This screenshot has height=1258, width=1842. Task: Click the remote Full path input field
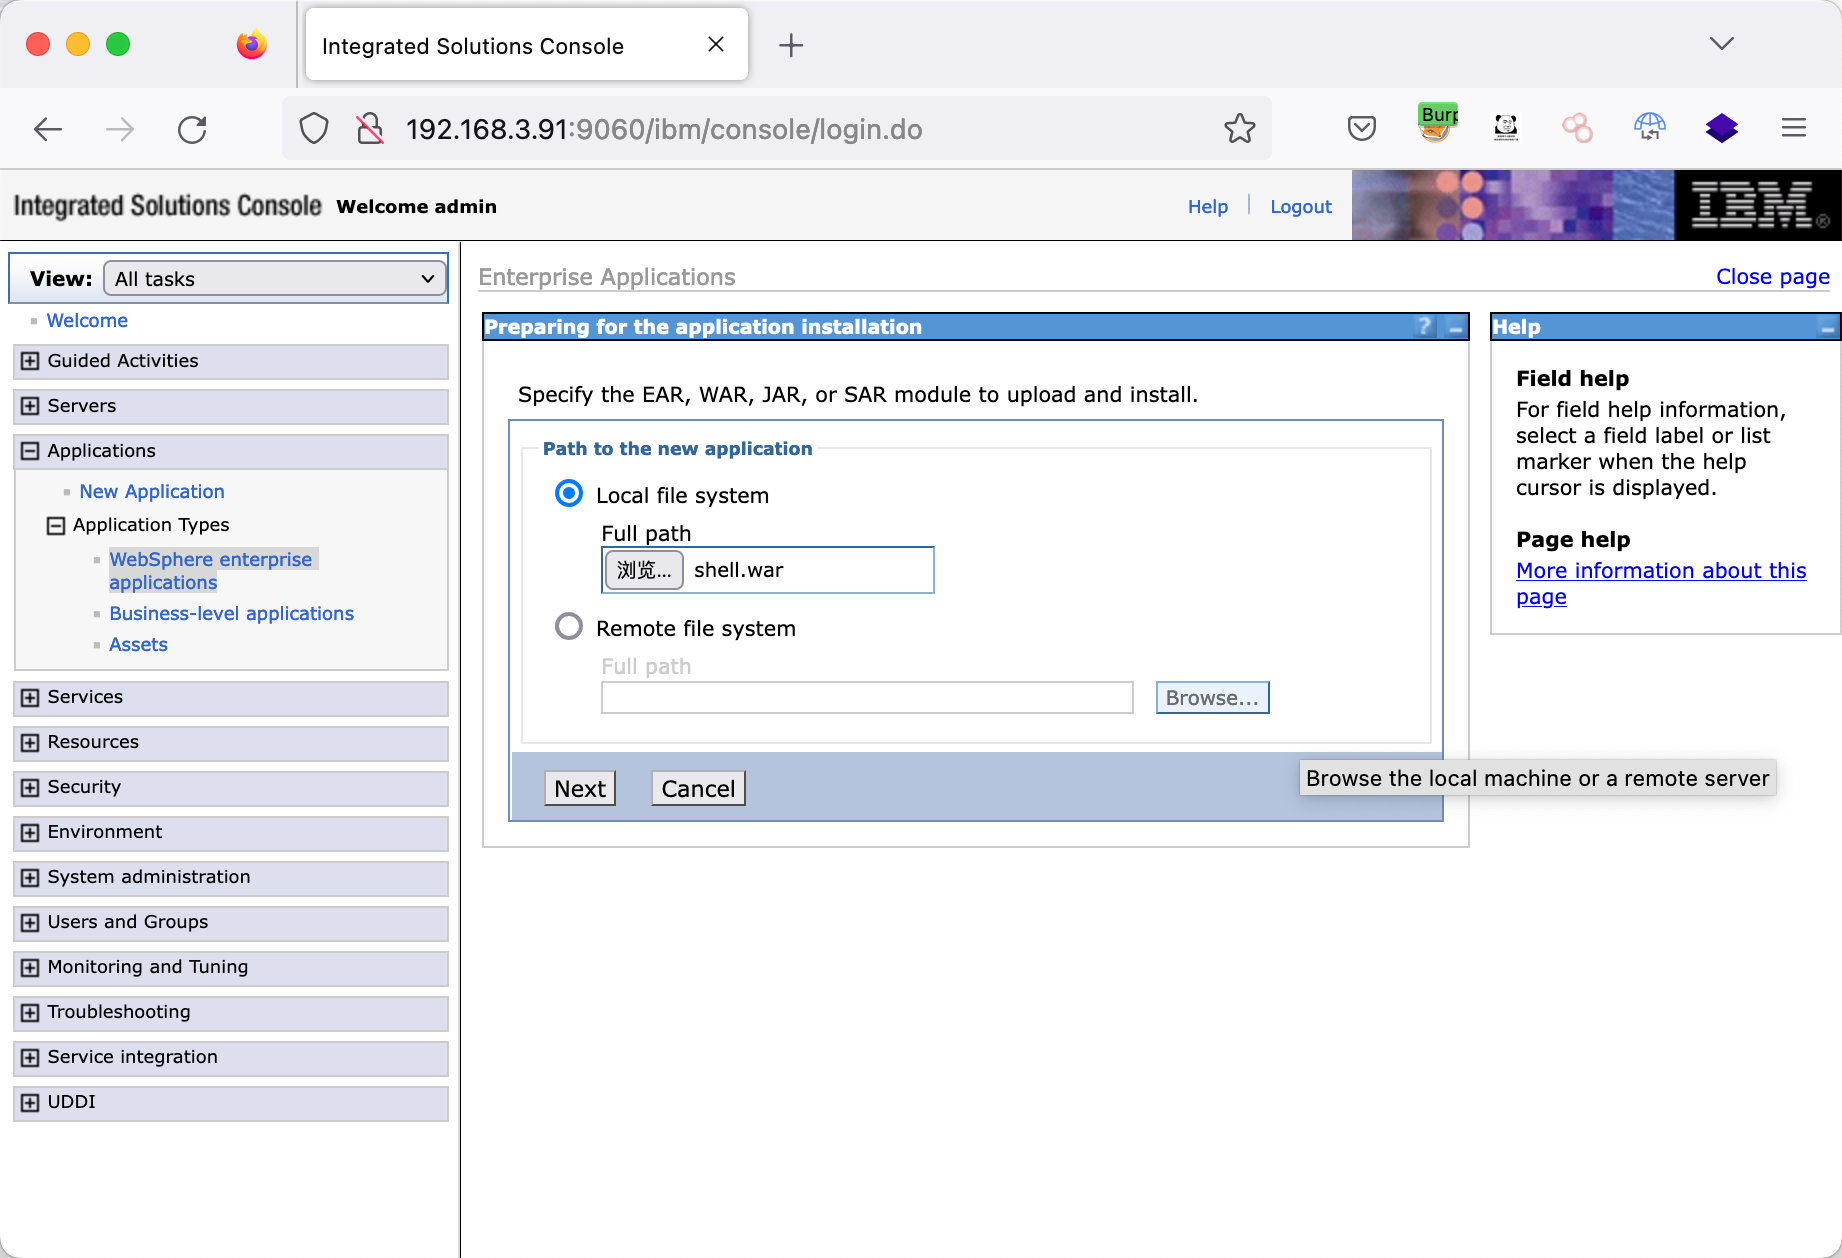click(x=866, y=698)
